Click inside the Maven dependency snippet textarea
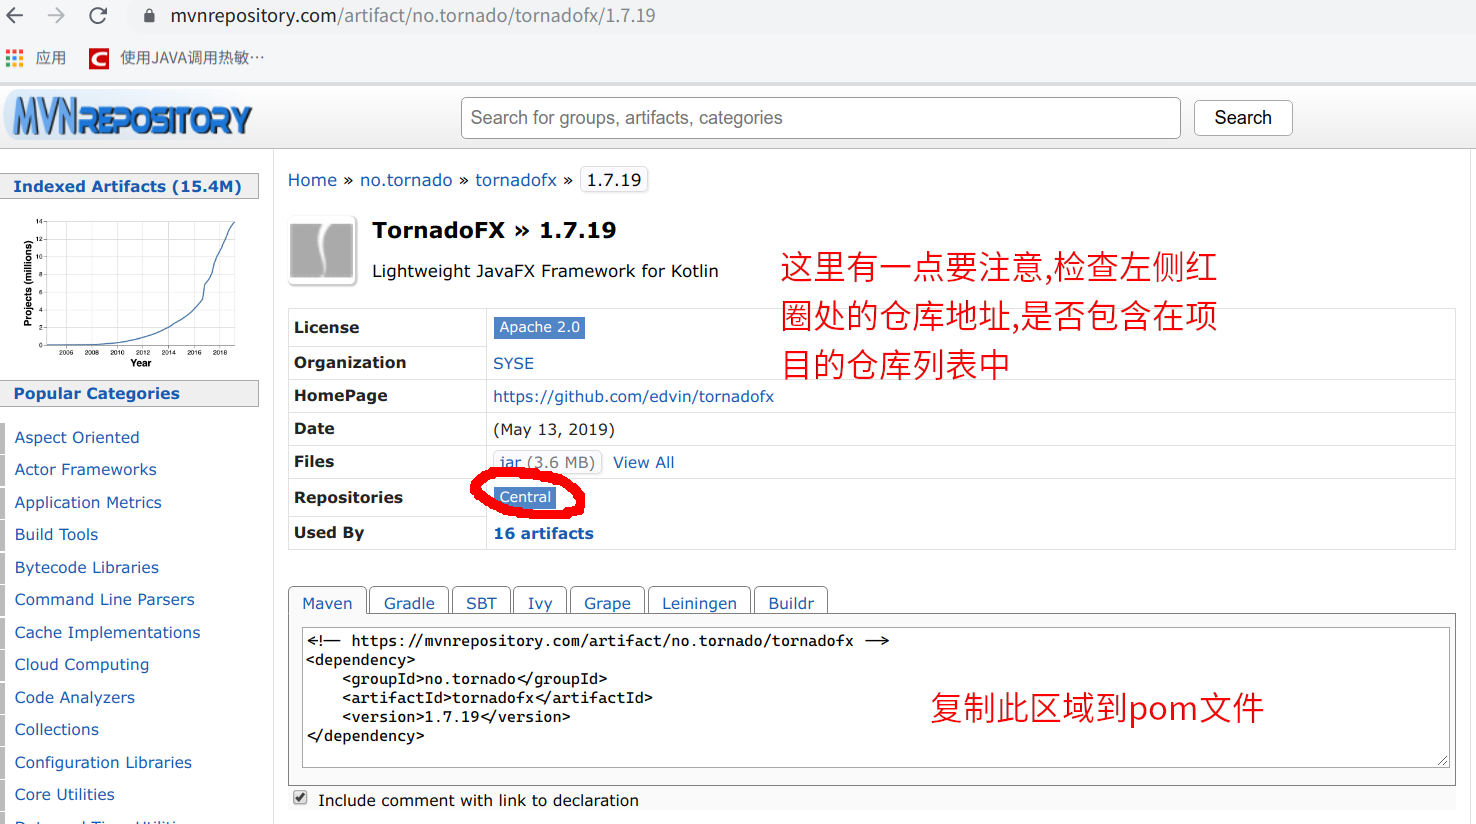 (876, 697)
